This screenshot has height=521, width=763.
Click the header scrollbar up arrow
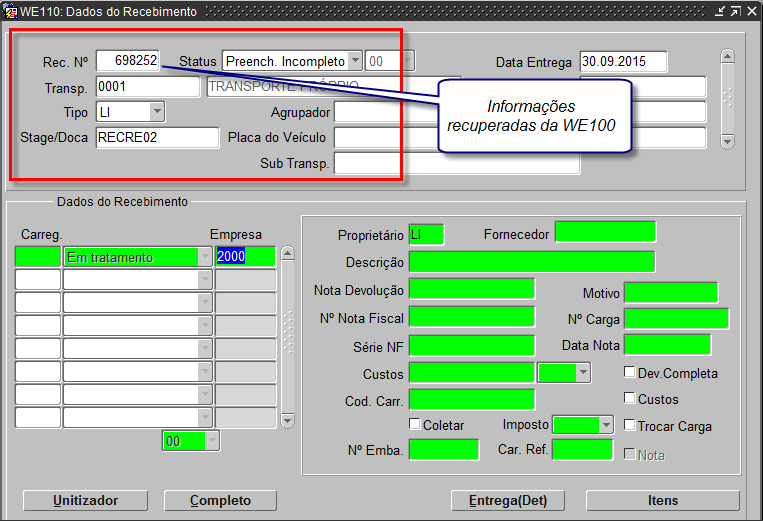(727, 56)
